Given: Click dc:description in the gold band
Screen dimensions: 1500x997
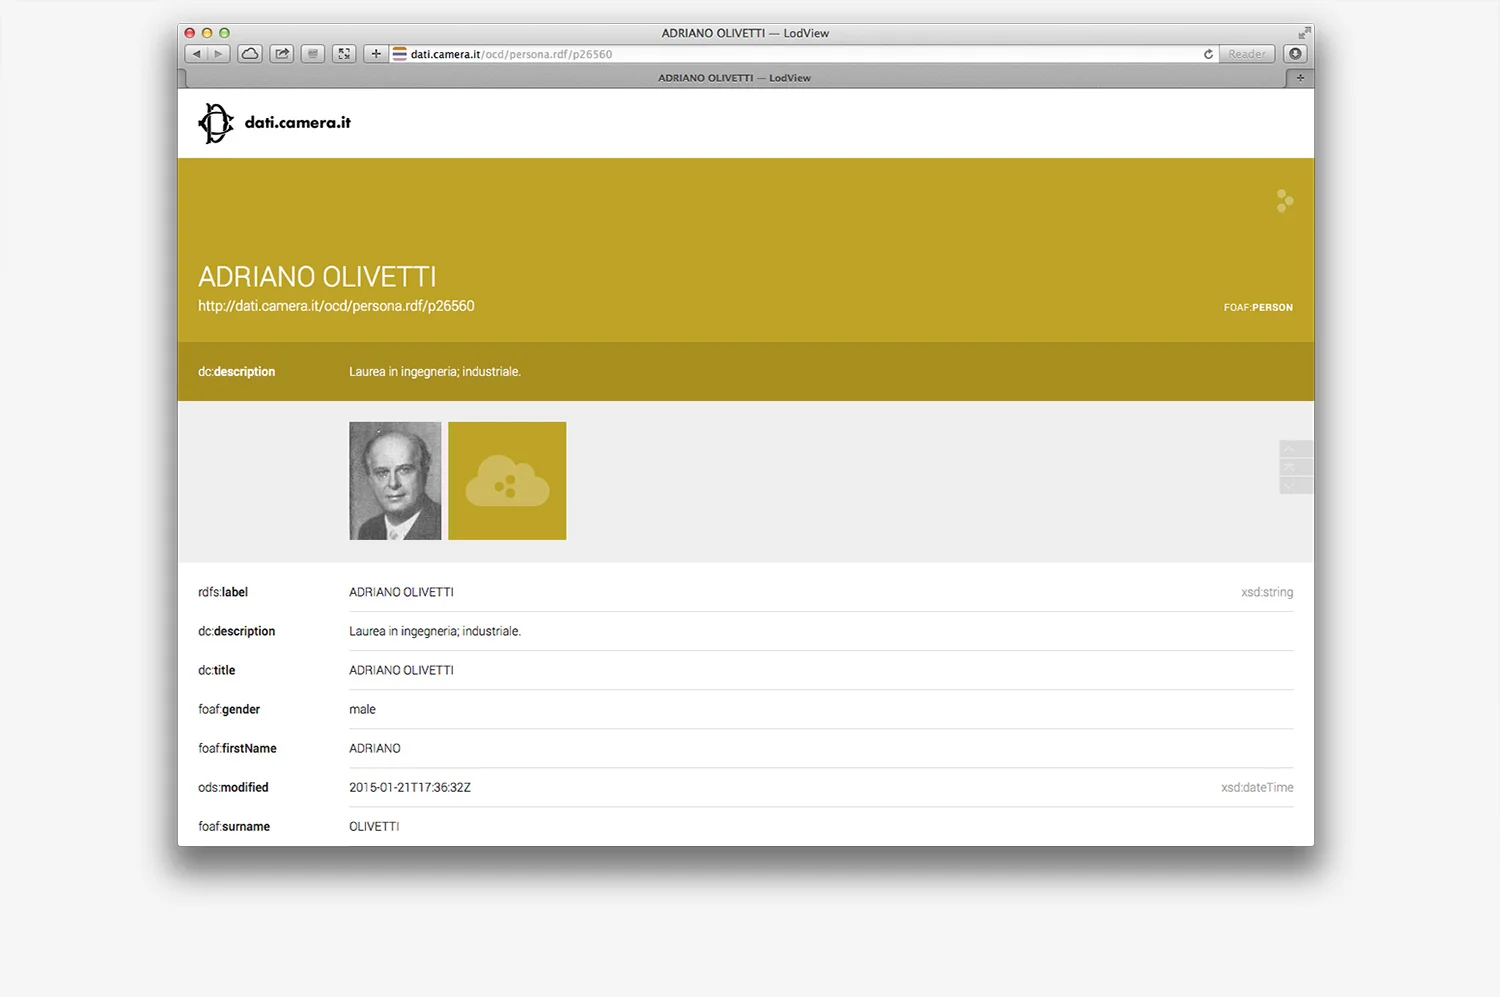Looking at the screenshot, I should [236, 371].
